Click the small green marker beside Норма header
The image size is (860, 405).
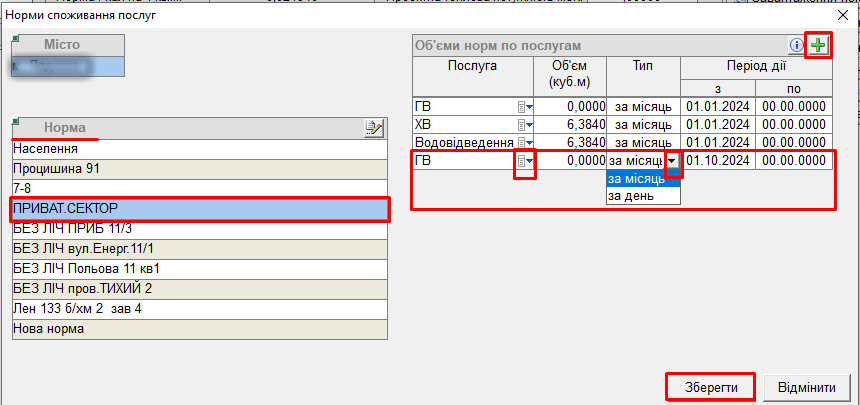tap(17, 124)
